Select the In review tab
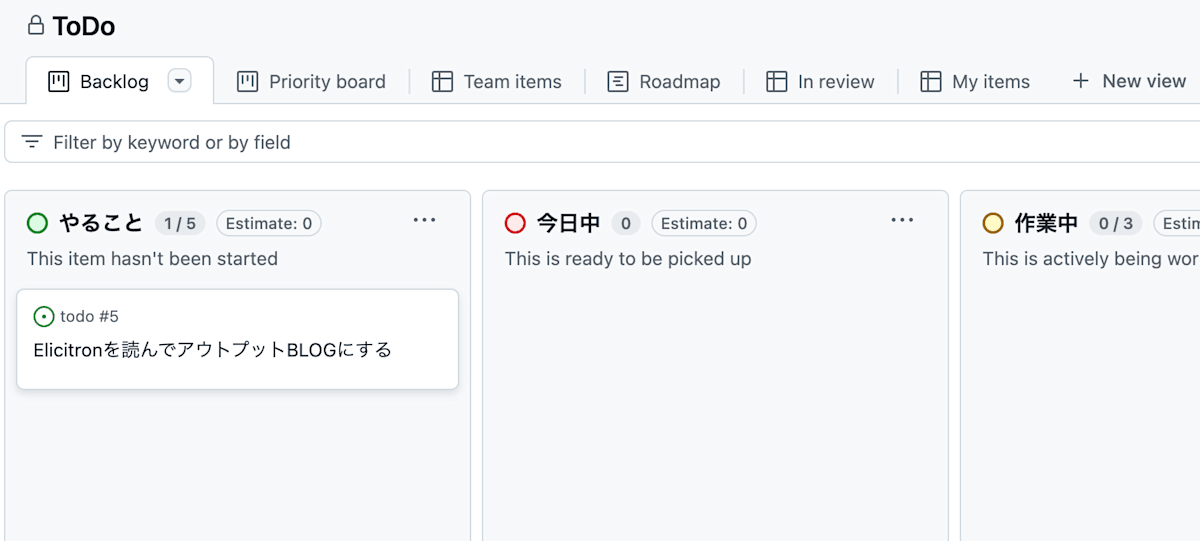The width and height of the screenshot is (1200, 541). (820, 82)
